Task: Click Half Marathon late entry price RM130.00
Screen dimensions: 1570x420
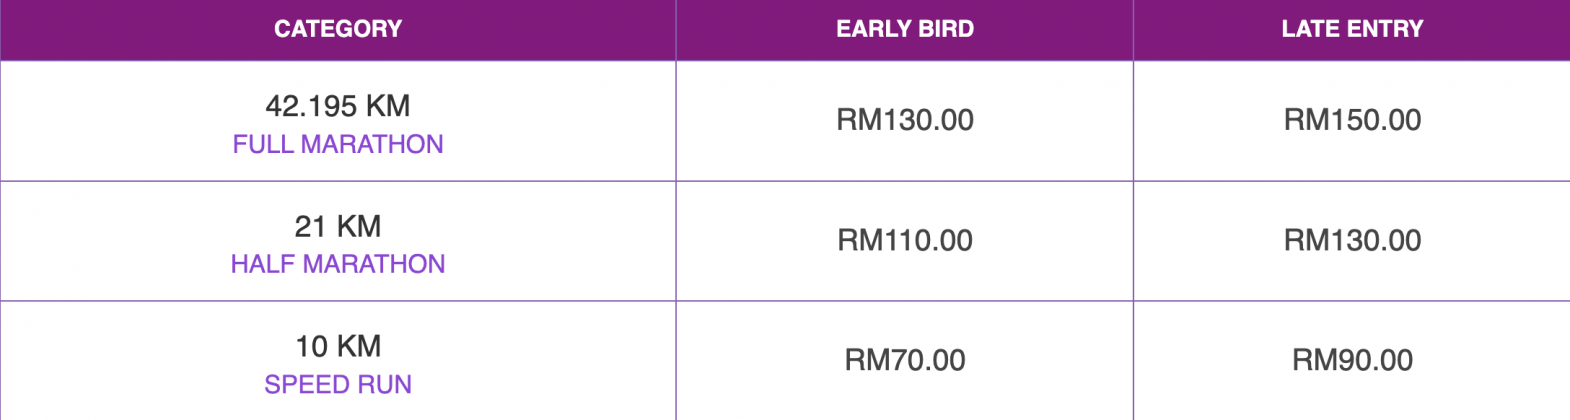Action: click(x=1352, y=240)
